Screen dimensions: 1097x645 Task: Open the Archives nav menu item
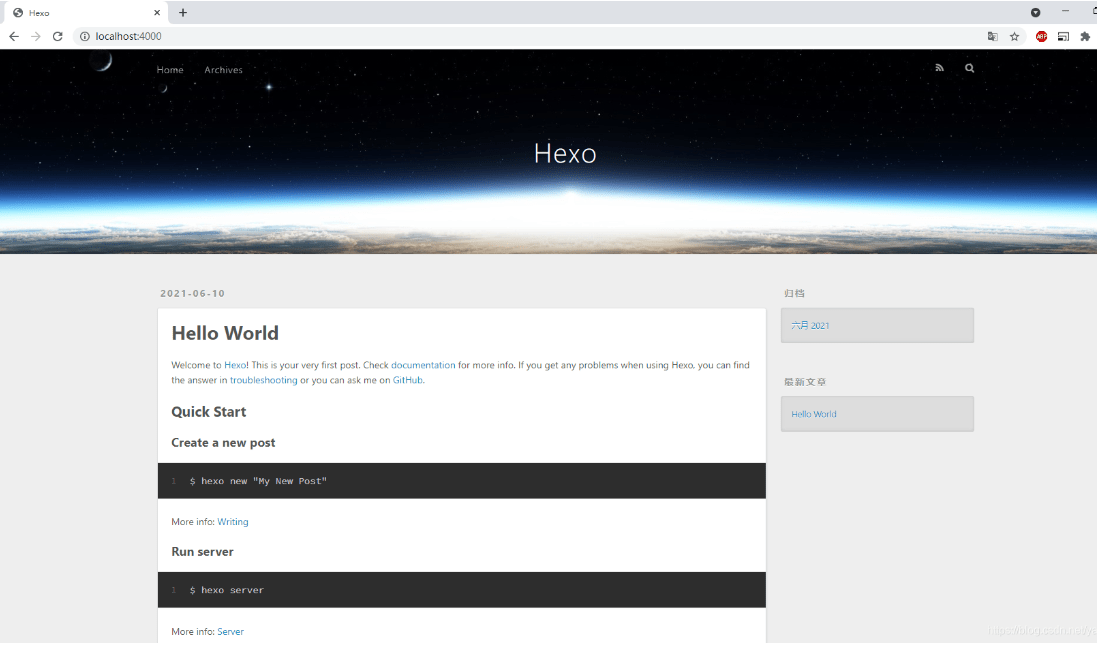click(x=223, y=70)
